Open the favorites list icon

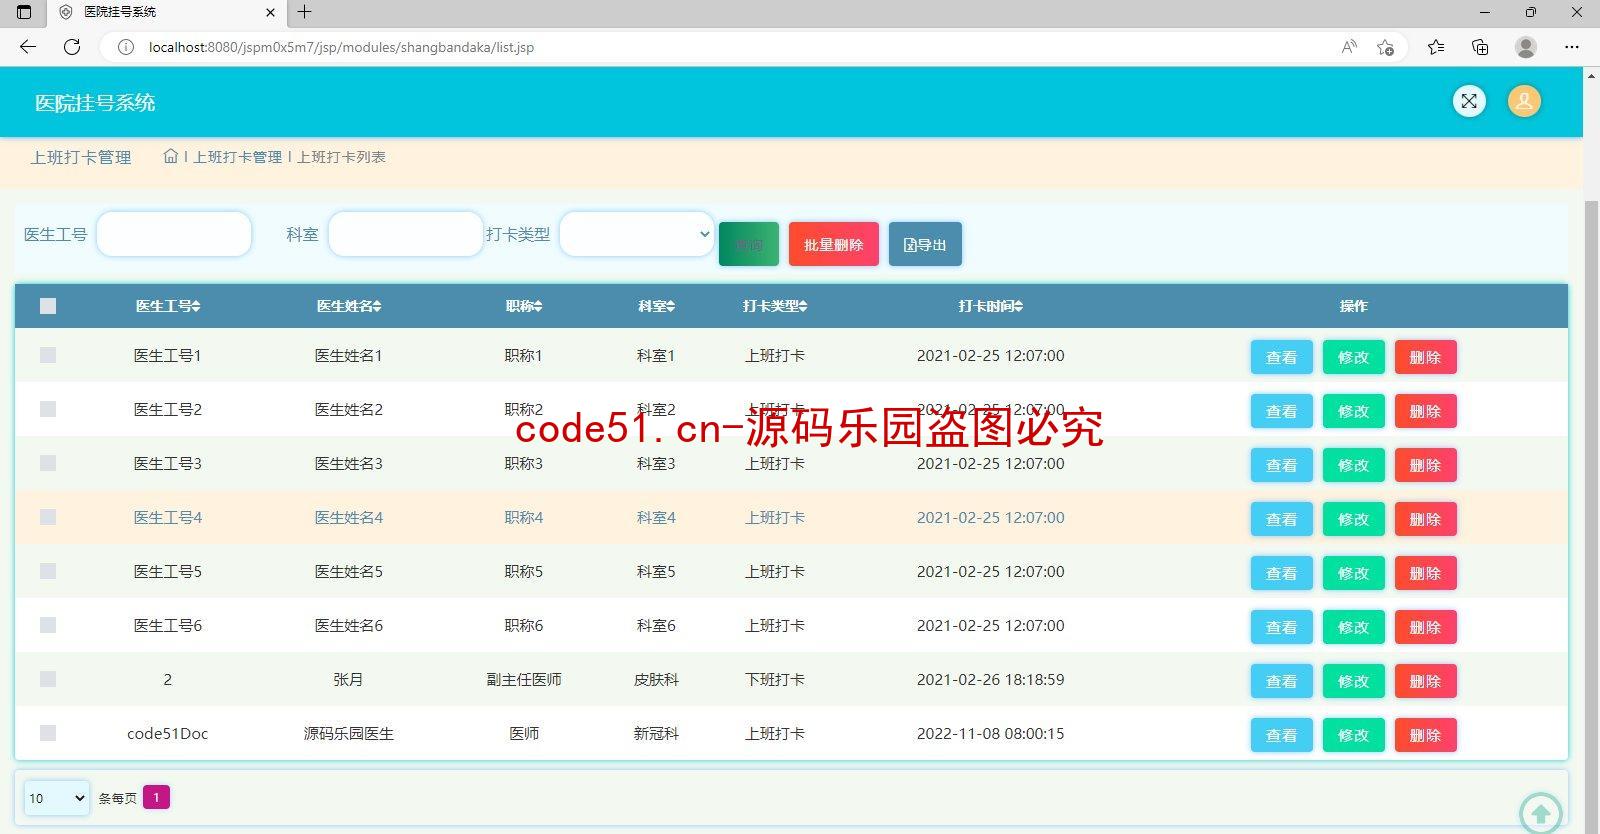click(x=1436, y=47)
